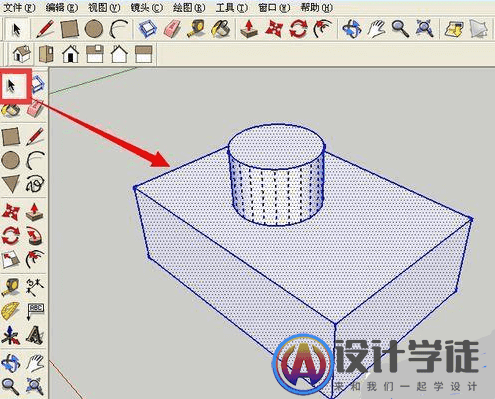Click Make Component in the left tool palette

tap(38, 83)
